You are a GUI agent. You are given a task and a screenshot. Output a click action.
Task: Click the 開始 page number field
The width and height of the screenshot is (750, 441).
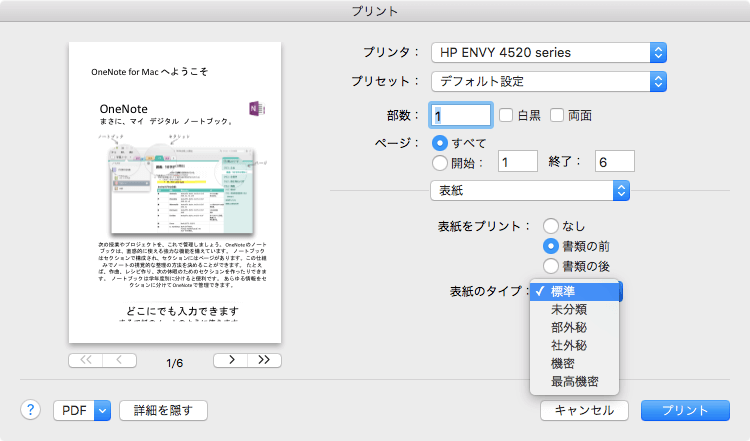tap(518, 162)
